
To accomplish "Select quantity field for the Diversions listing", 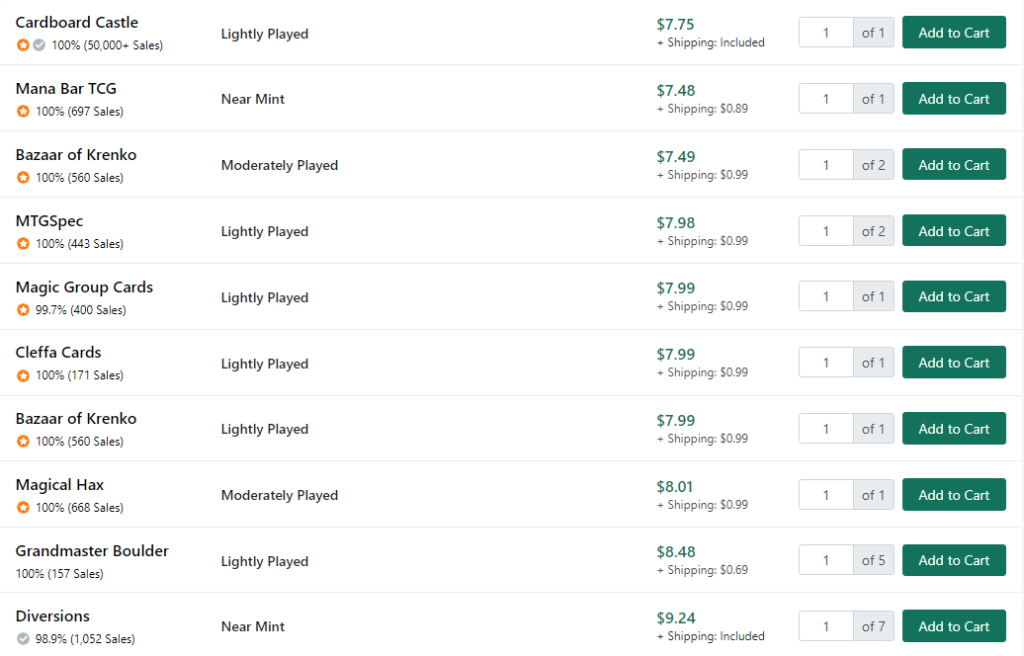I will (x=825, y=627).
